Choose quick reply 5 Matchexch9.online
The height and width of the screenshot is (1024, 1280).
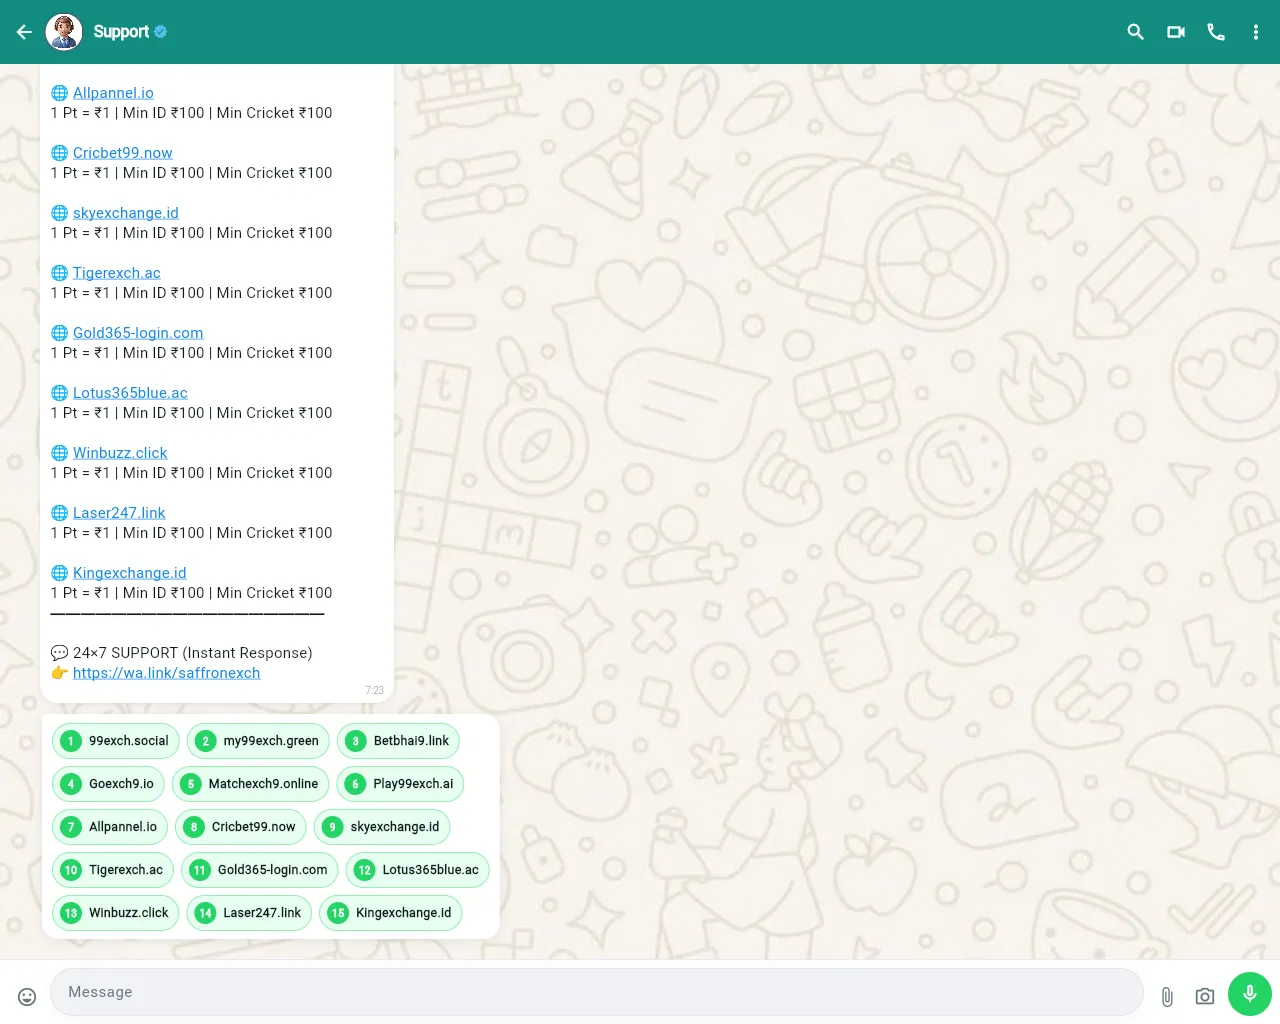[250, 784]
